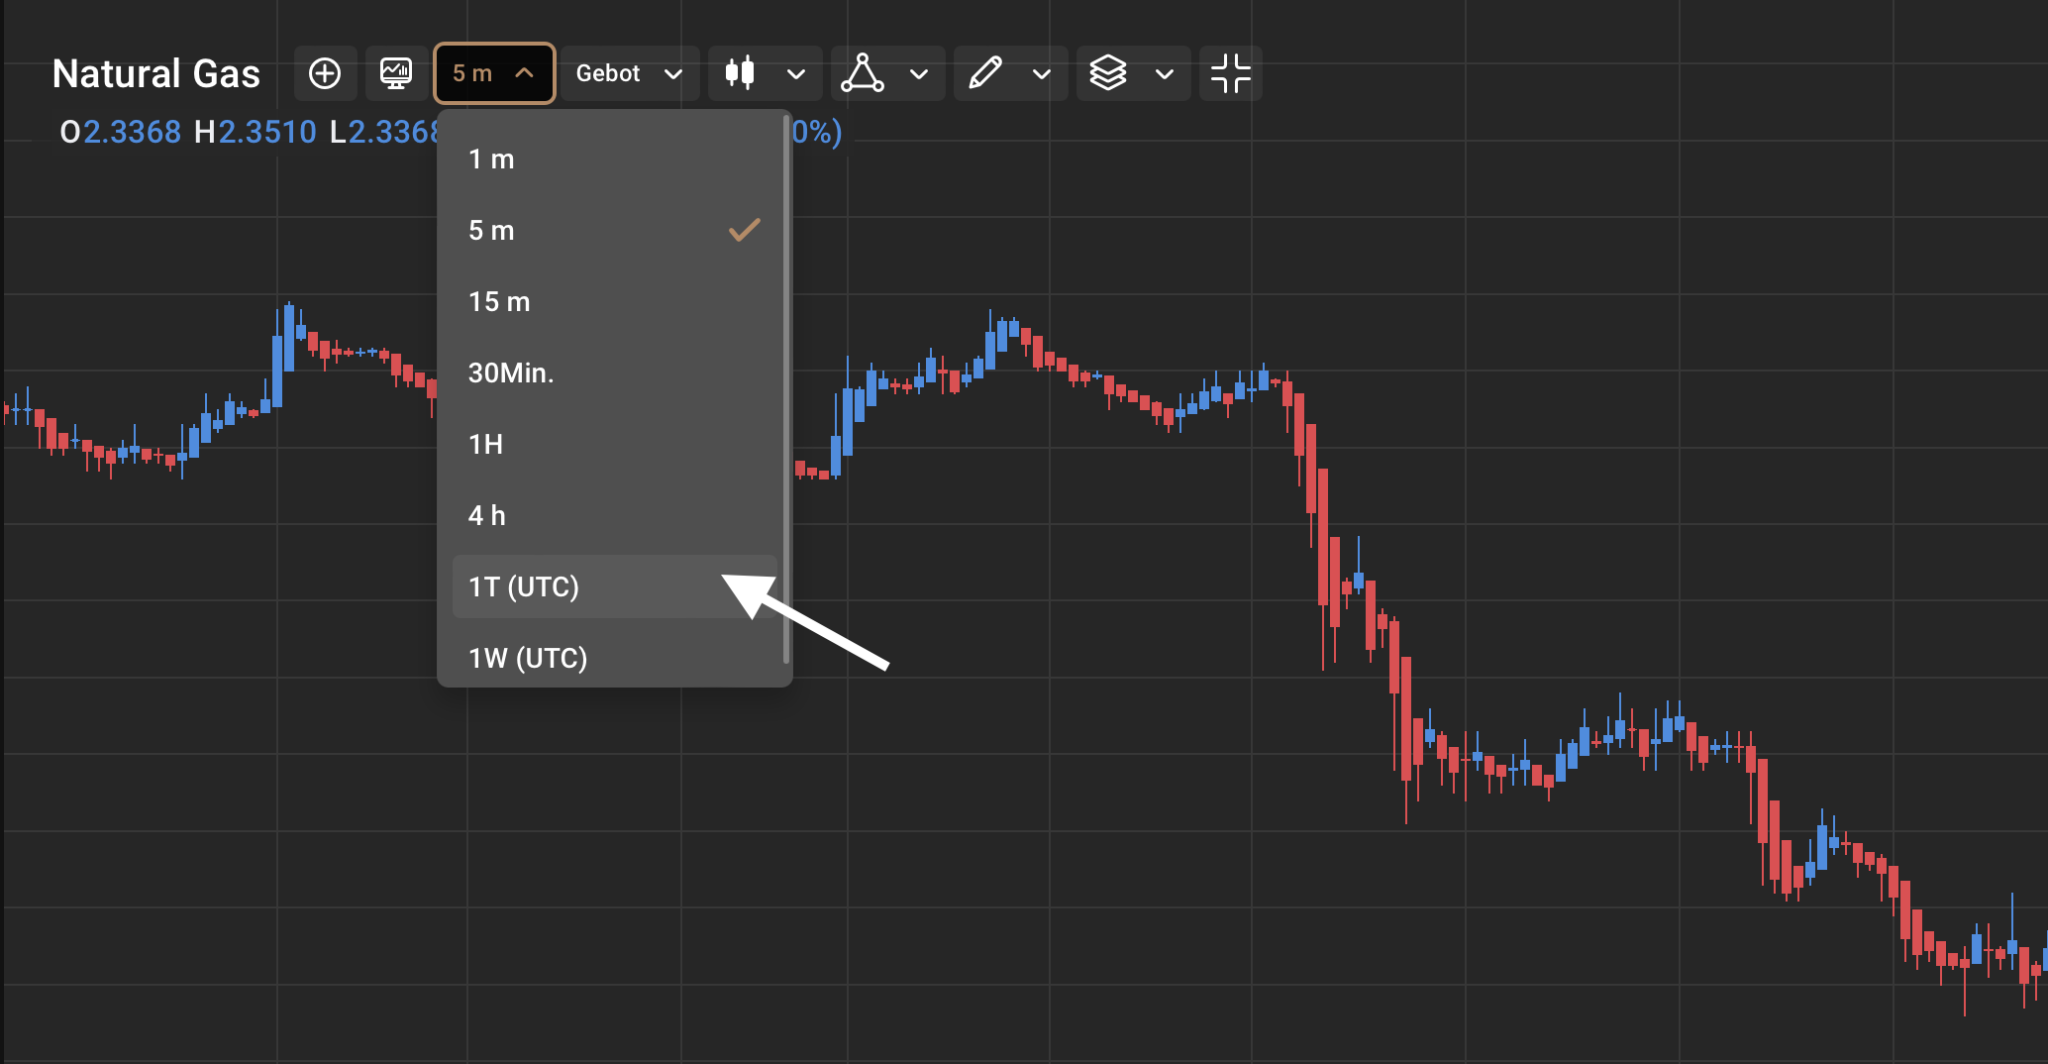The image size is (2048, 1064).
Task: Choose the 1W (UTC) weekly interval
Action: pos(560,658)
